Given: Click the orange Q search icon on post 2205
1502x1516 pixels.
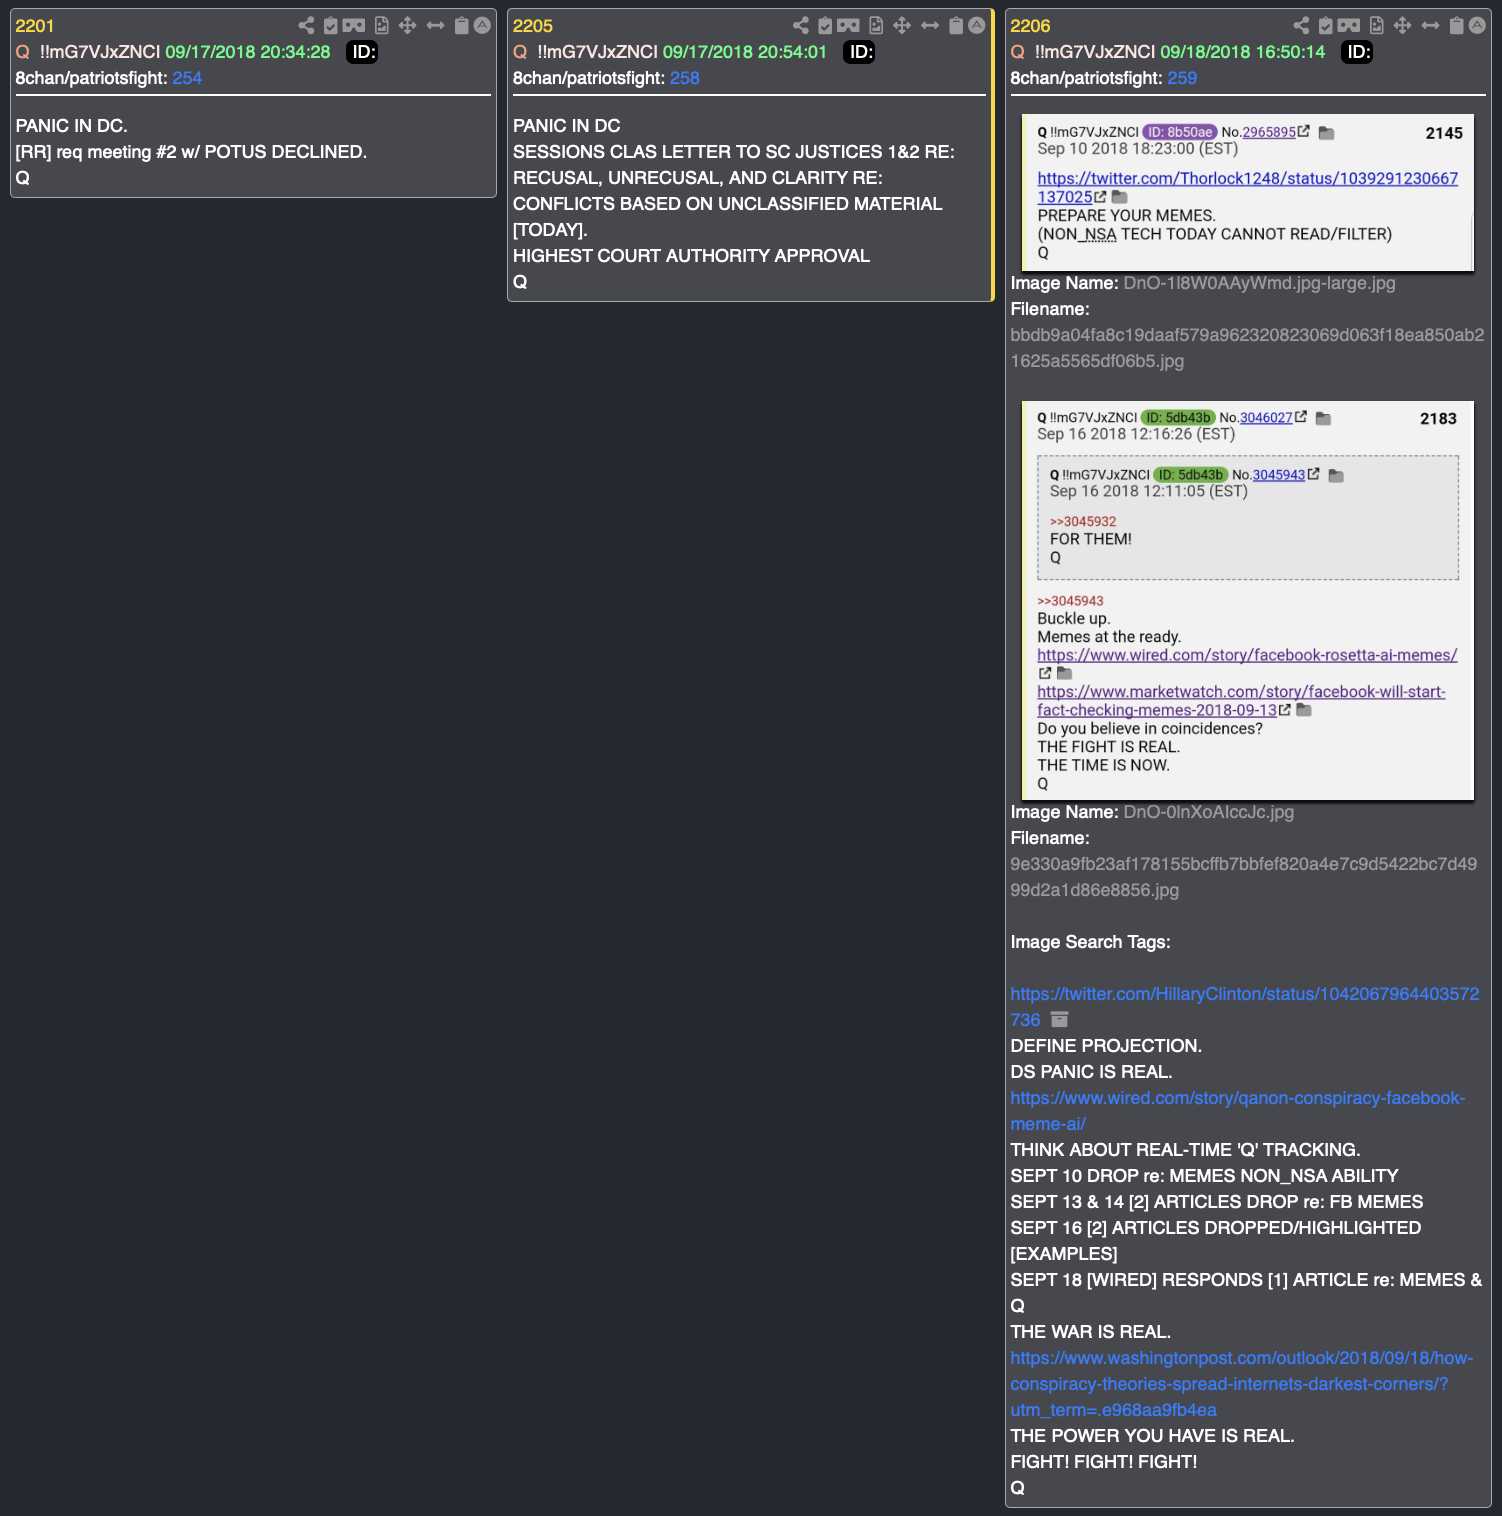Looking at the screenshot, I should 520,52.
